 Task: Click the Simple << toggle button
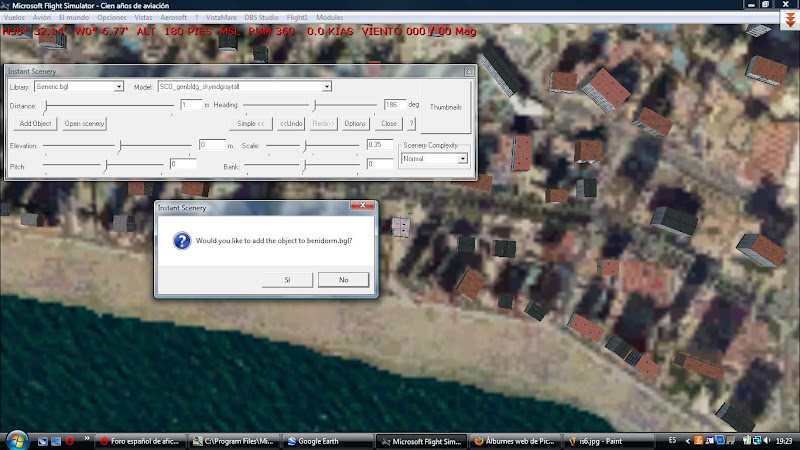point(251,123)
